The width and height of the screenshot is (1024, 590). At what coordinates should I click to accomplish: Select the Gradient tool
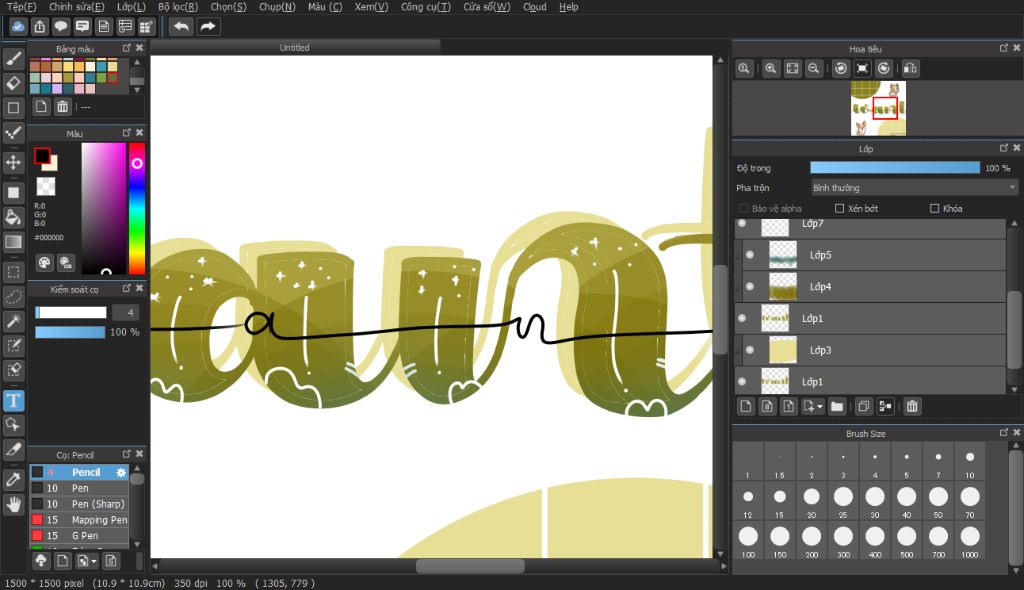coord(13,242)
